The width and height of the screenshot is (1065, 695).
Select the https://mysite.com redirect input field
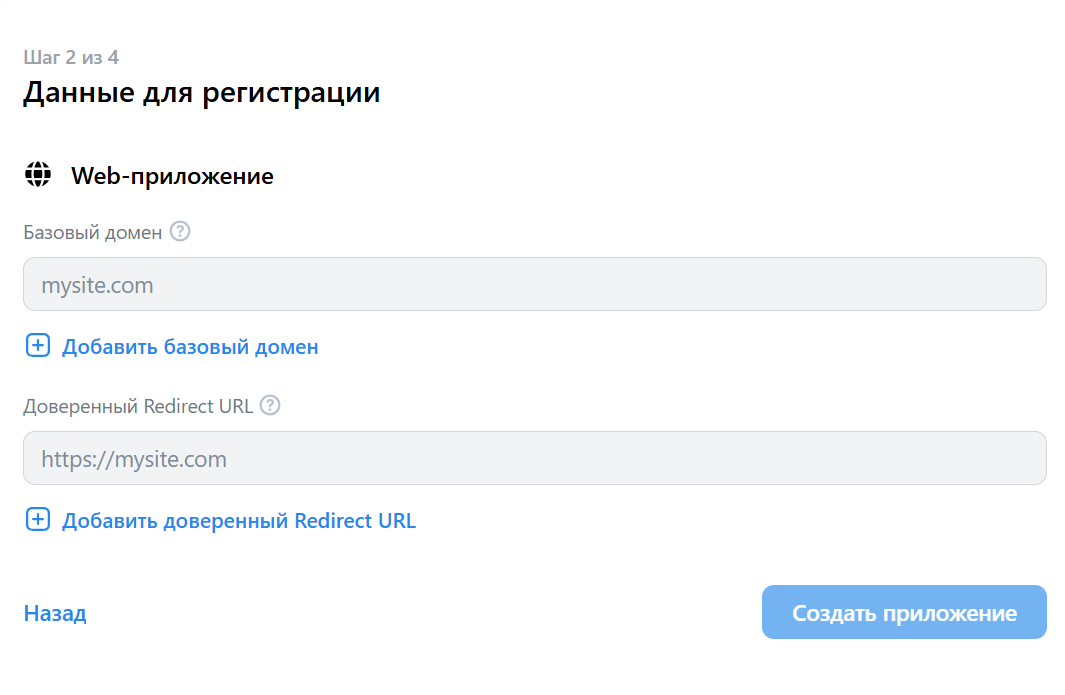click(x=532, y=458)
